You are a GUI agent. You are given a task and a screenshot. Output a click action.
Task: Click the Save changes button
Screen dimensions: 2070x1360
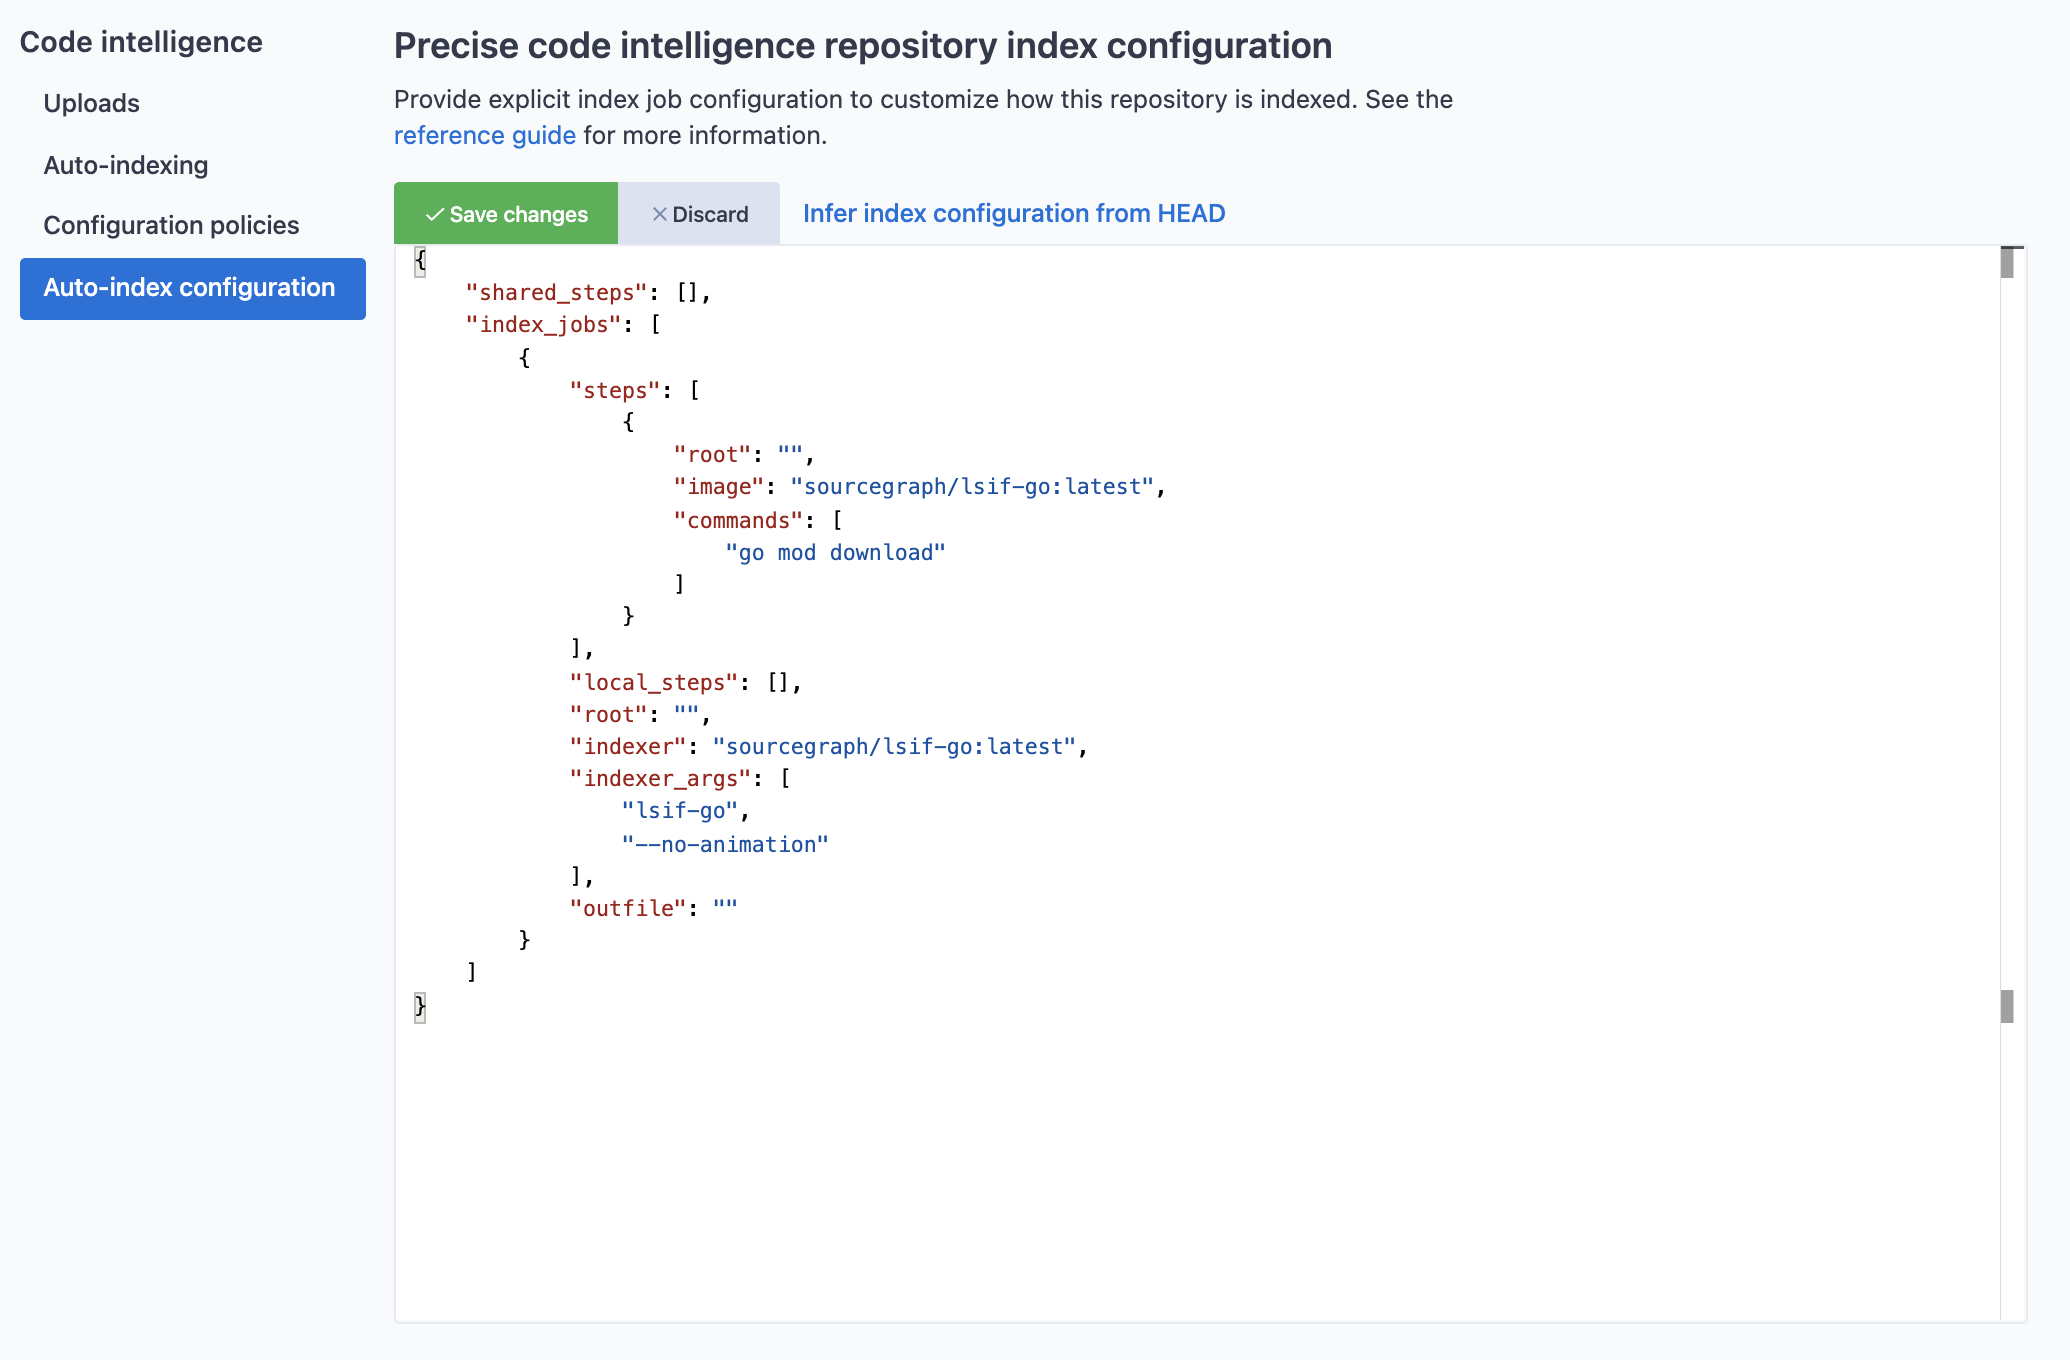[x=506, y=214]
